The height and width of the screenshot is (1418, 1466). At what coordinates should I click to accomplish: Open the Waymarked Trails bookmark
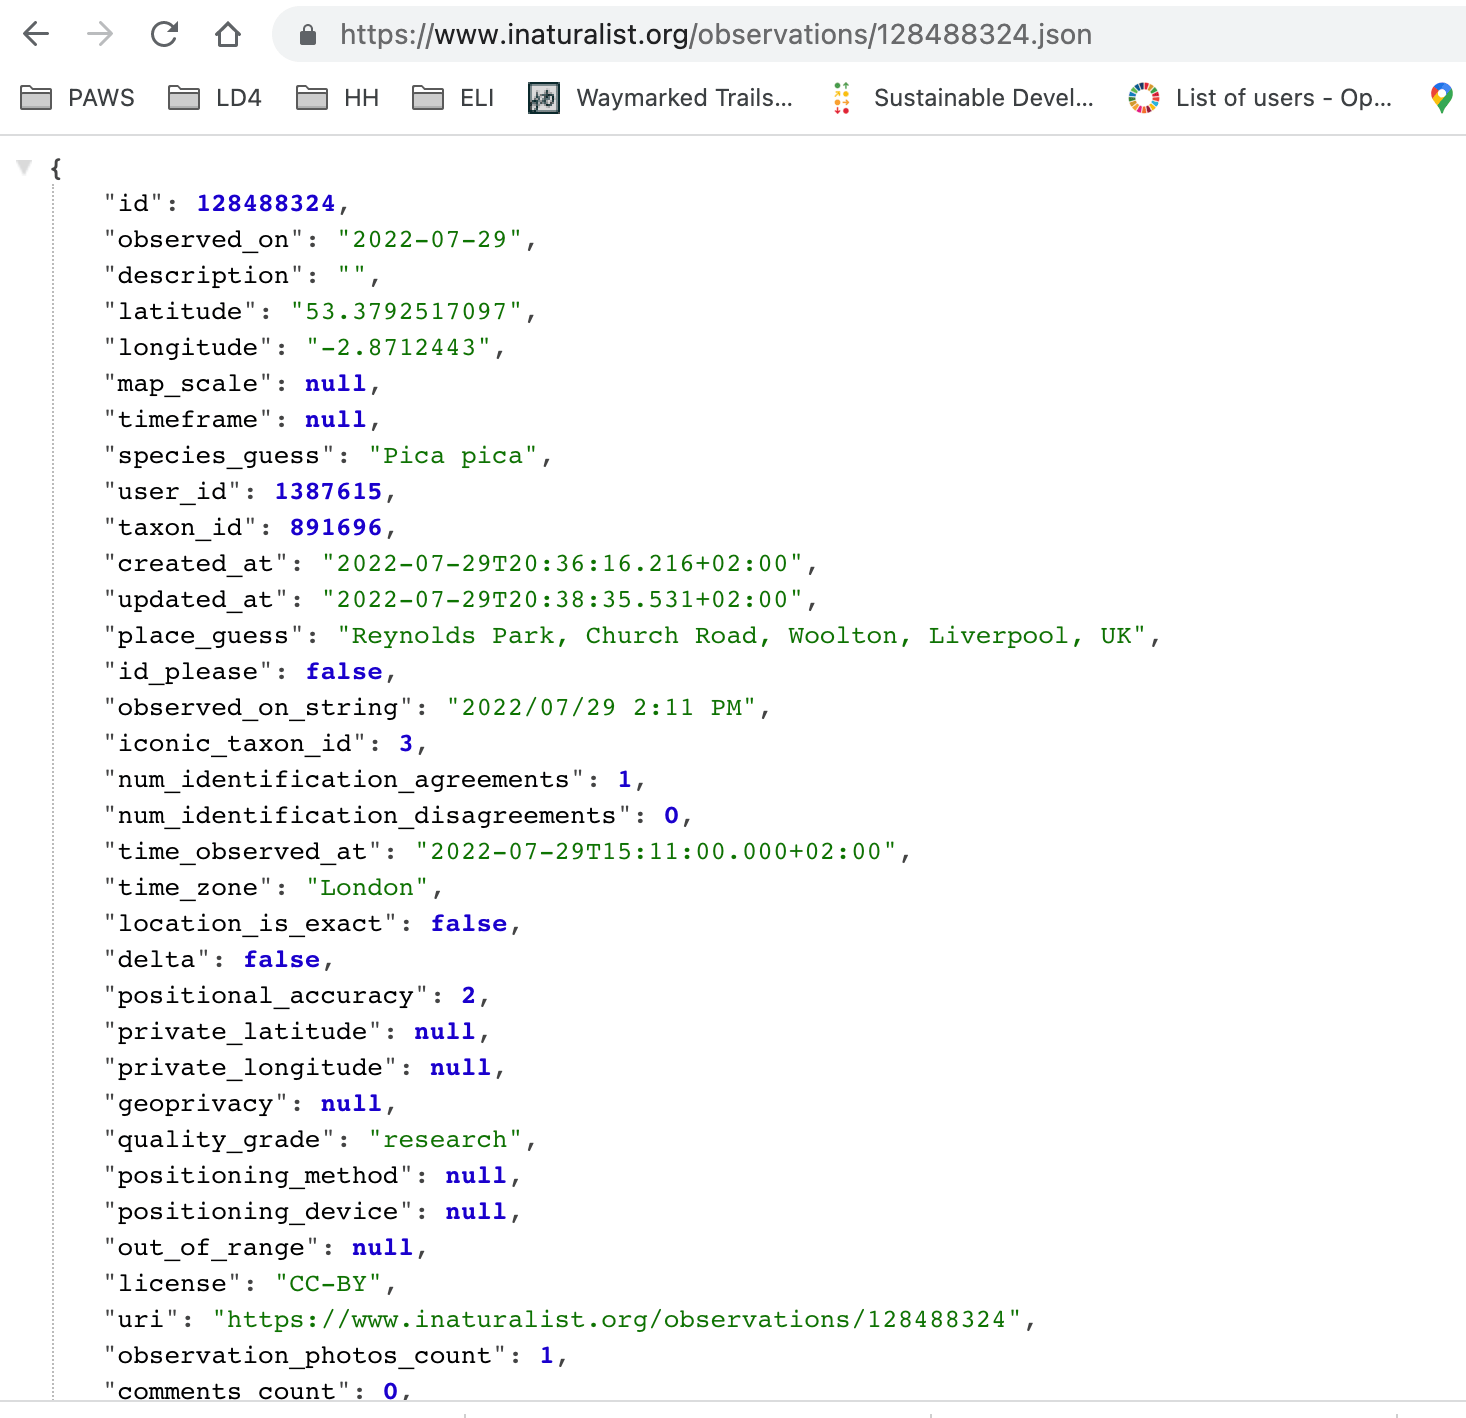click(661, 98)
